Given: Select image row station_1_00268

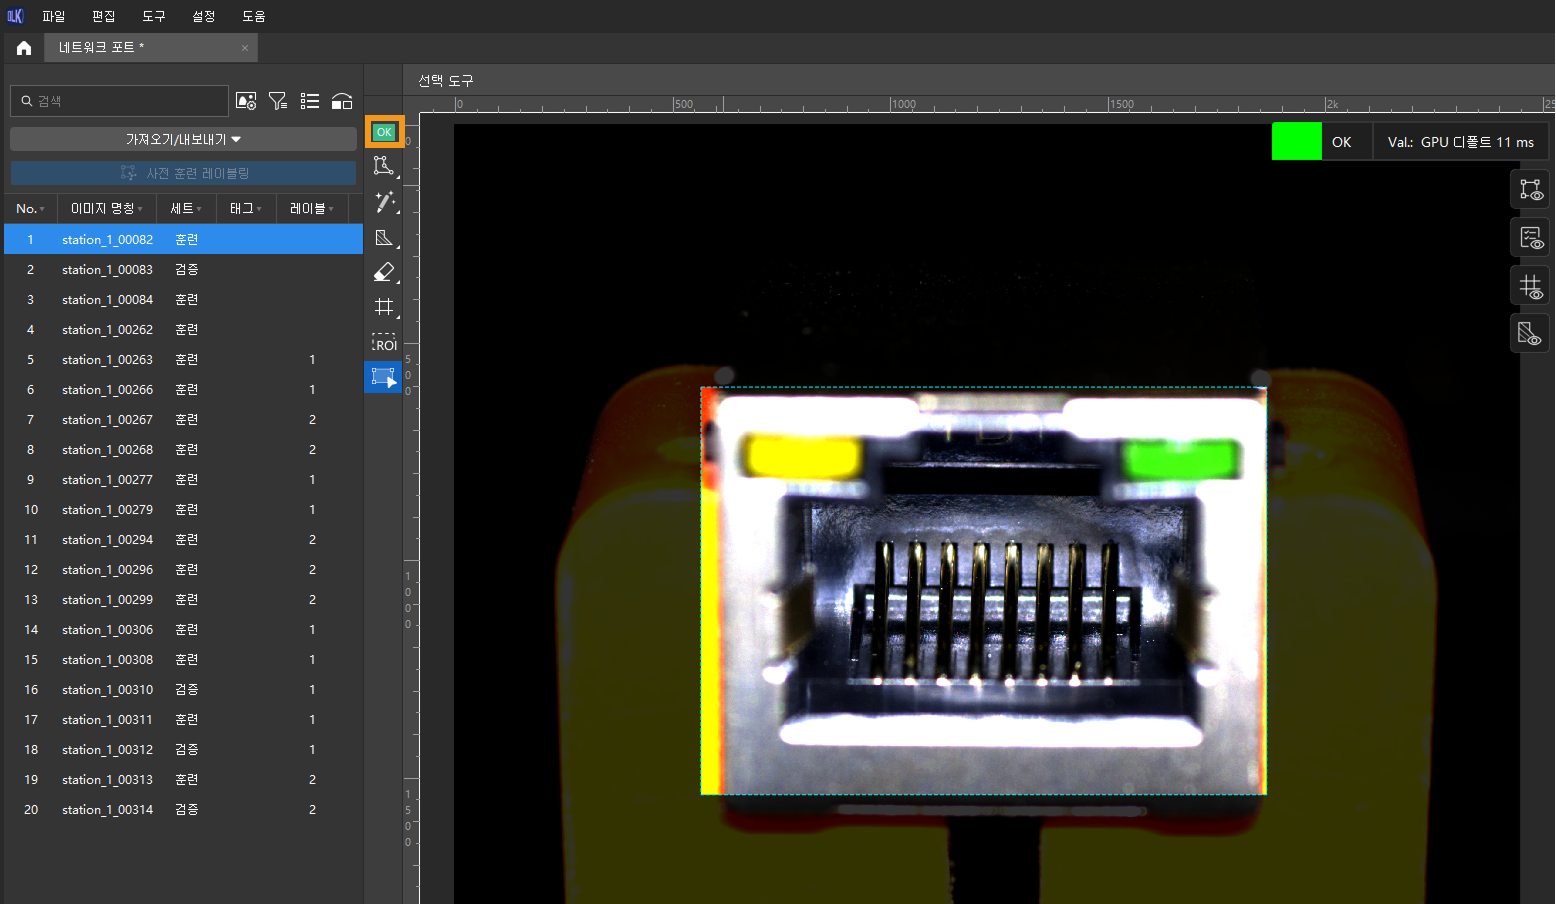Looking at the screenshot, I should [x=107, y=450].
